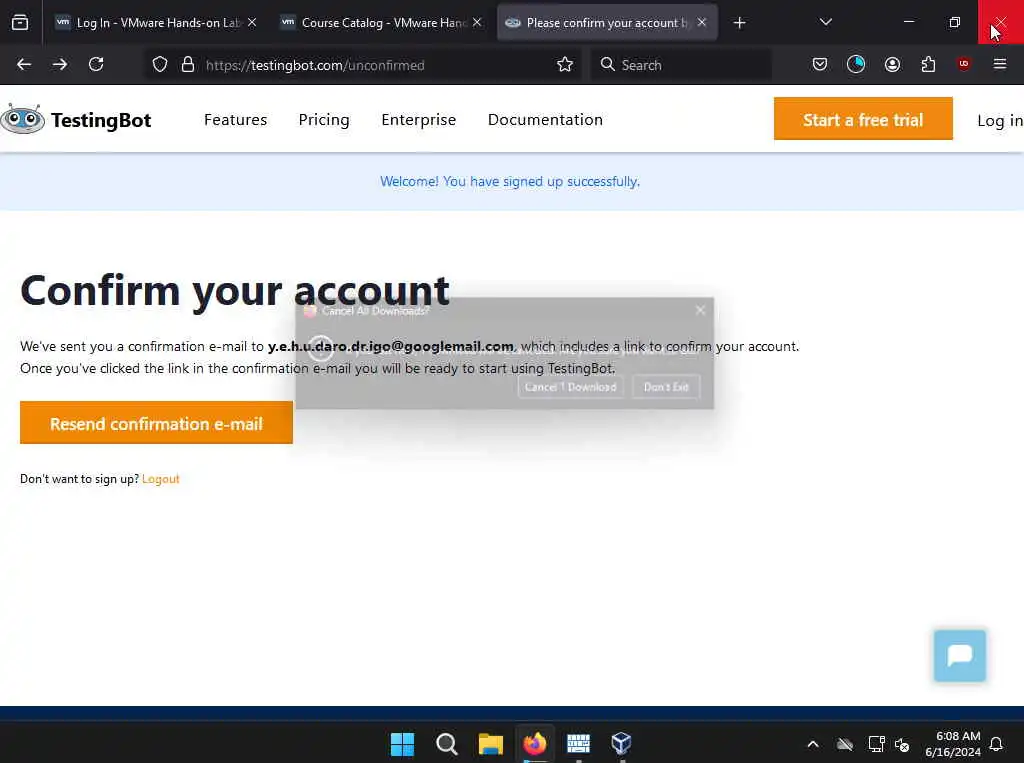The width and height of the screenshot is (1024, 763).
Task: Click Resend confirmation e-mail button
Action: [x=156, y=423]
